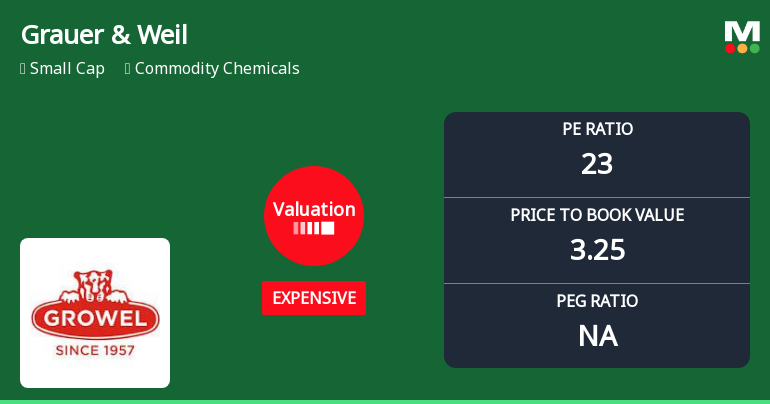The image size is (770, 404).
Task: Select the Commodity Chemicals sector label
Action: (217, 69)
